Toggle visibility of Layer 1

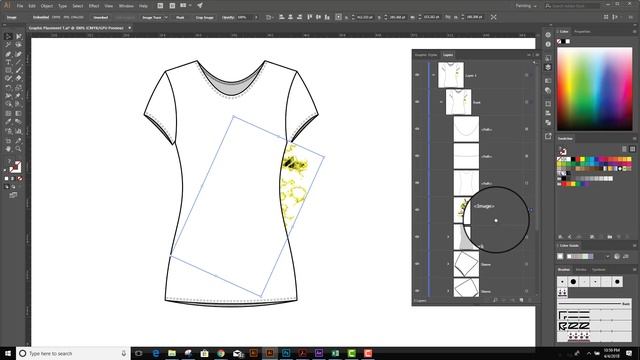tap(417, 75)
